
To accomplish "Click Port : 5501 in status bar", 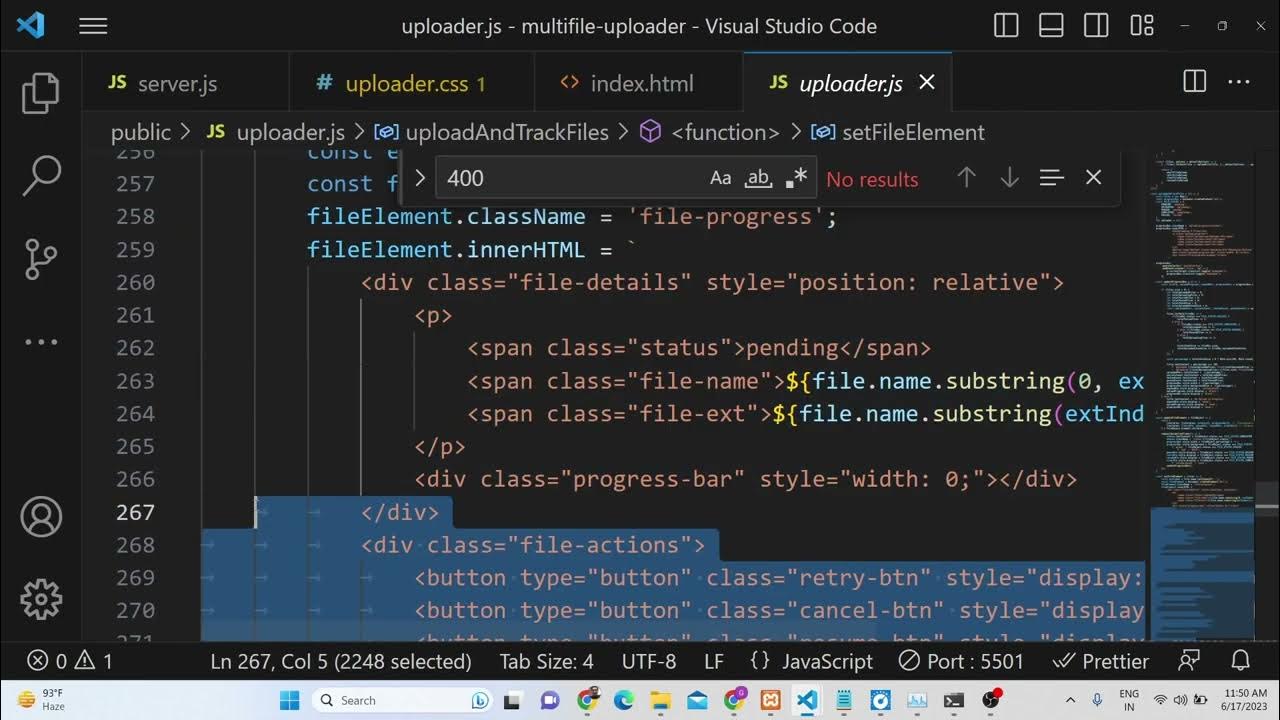I will tap(960, 661).
